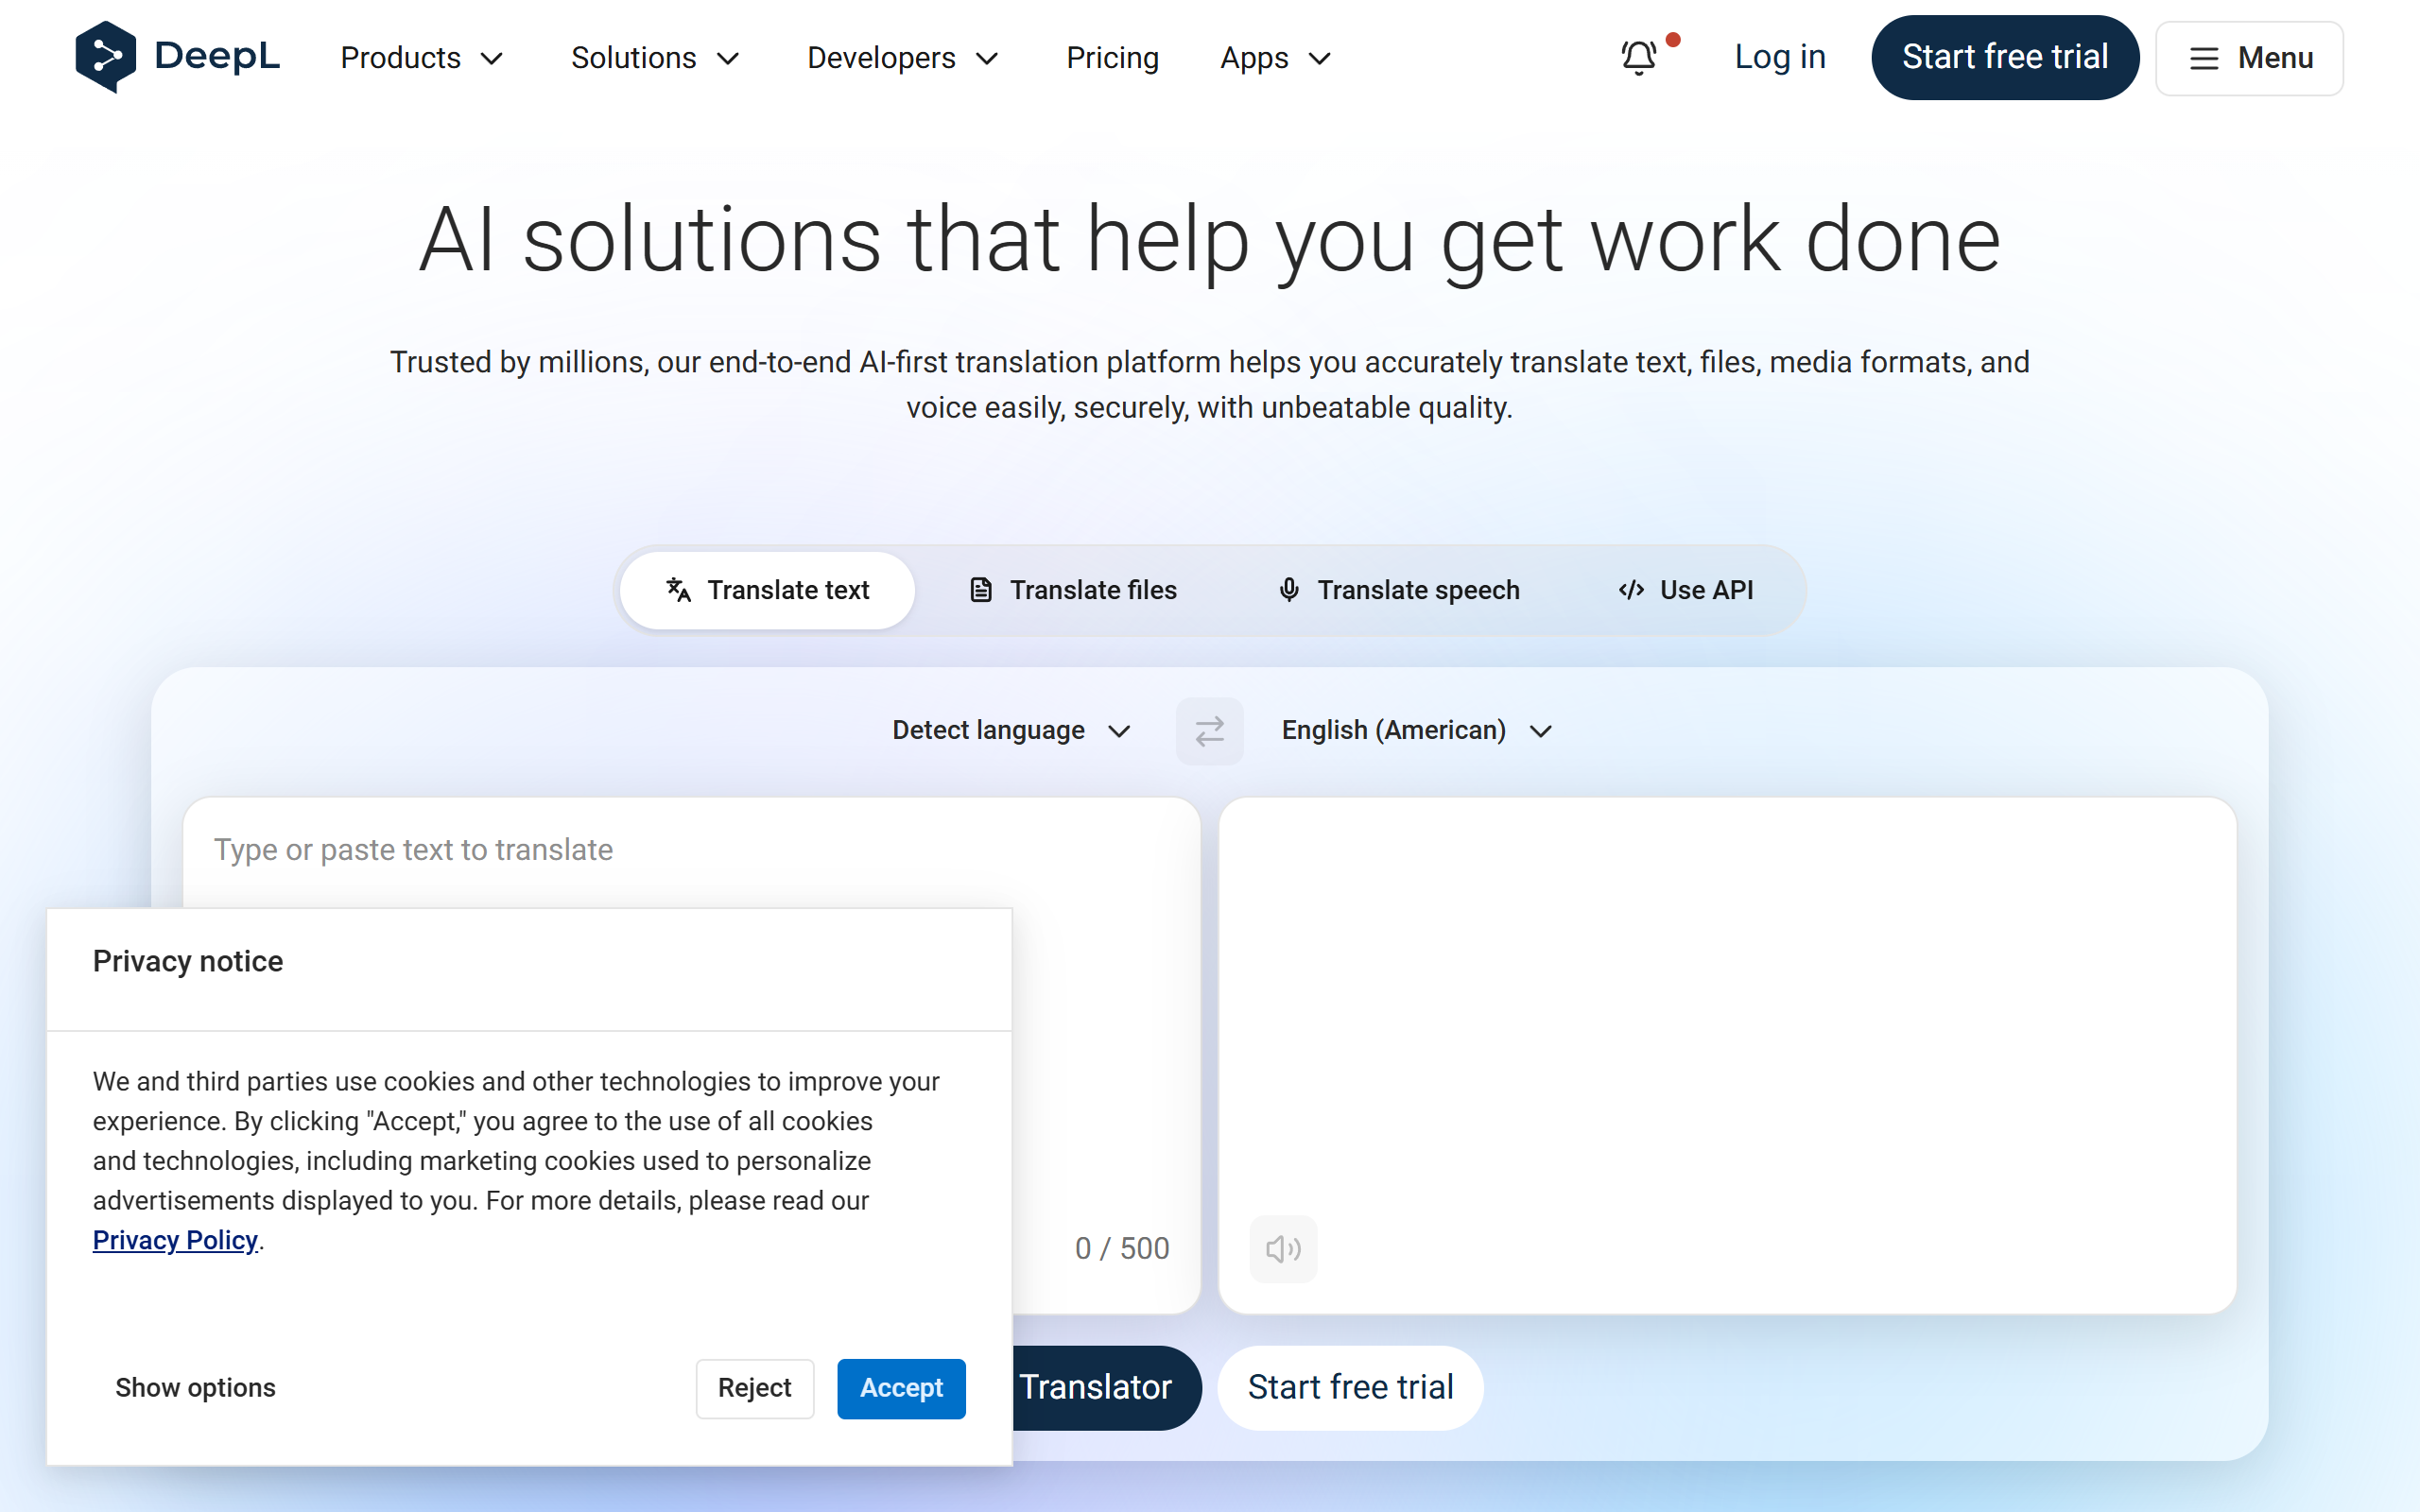Click Log in
Viewport: 2420px width, 1512px height.
(x=1780, y=57)
